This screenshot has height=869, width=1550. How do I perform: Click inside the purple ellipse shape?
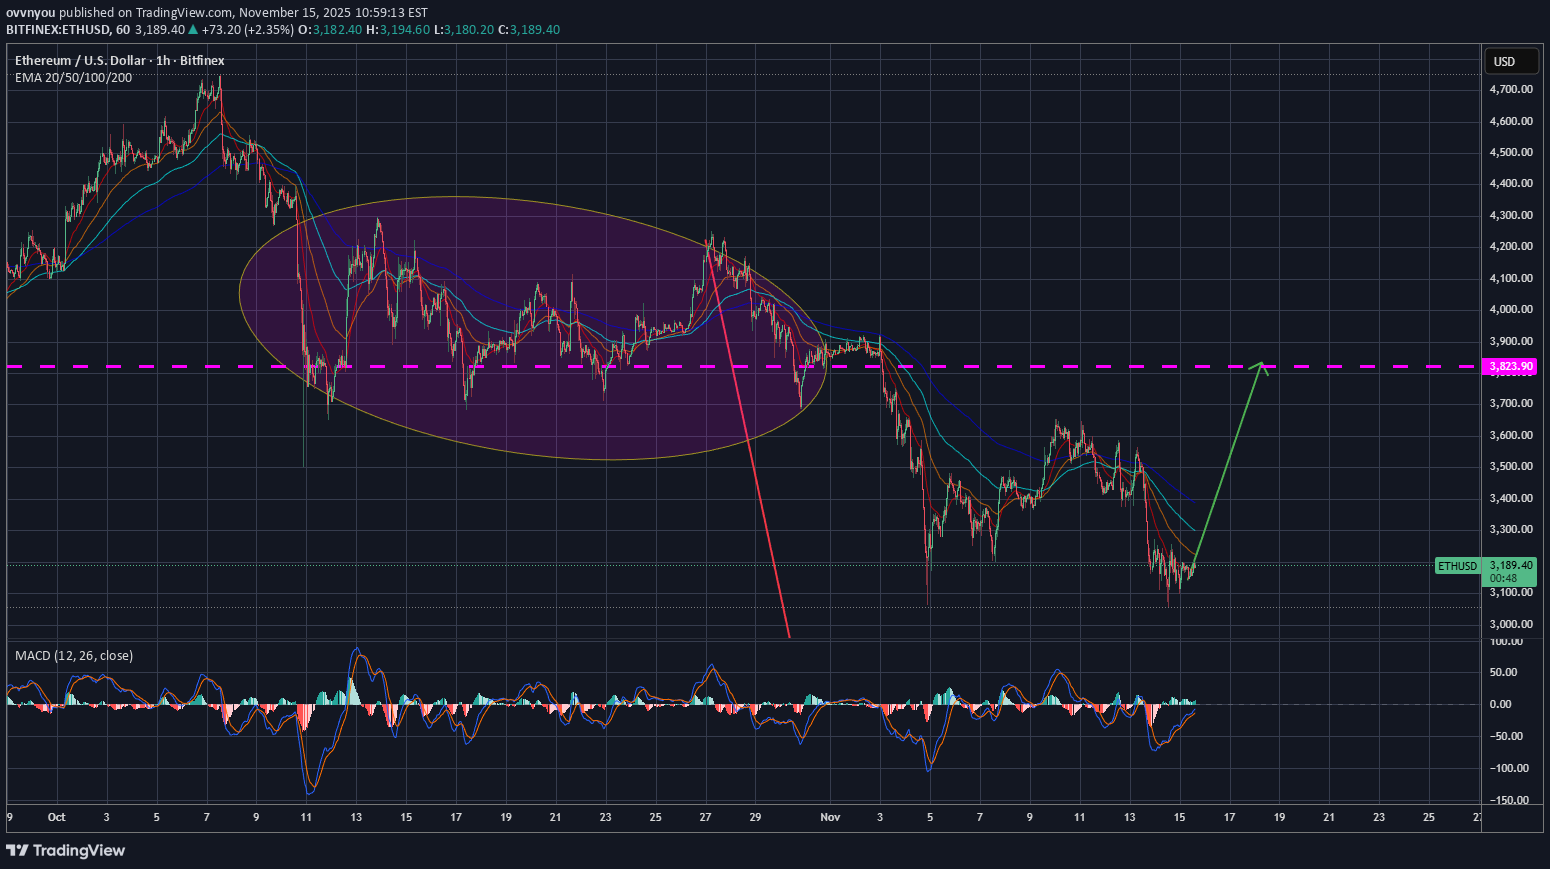pyautogui.click(x=530, y=420)
